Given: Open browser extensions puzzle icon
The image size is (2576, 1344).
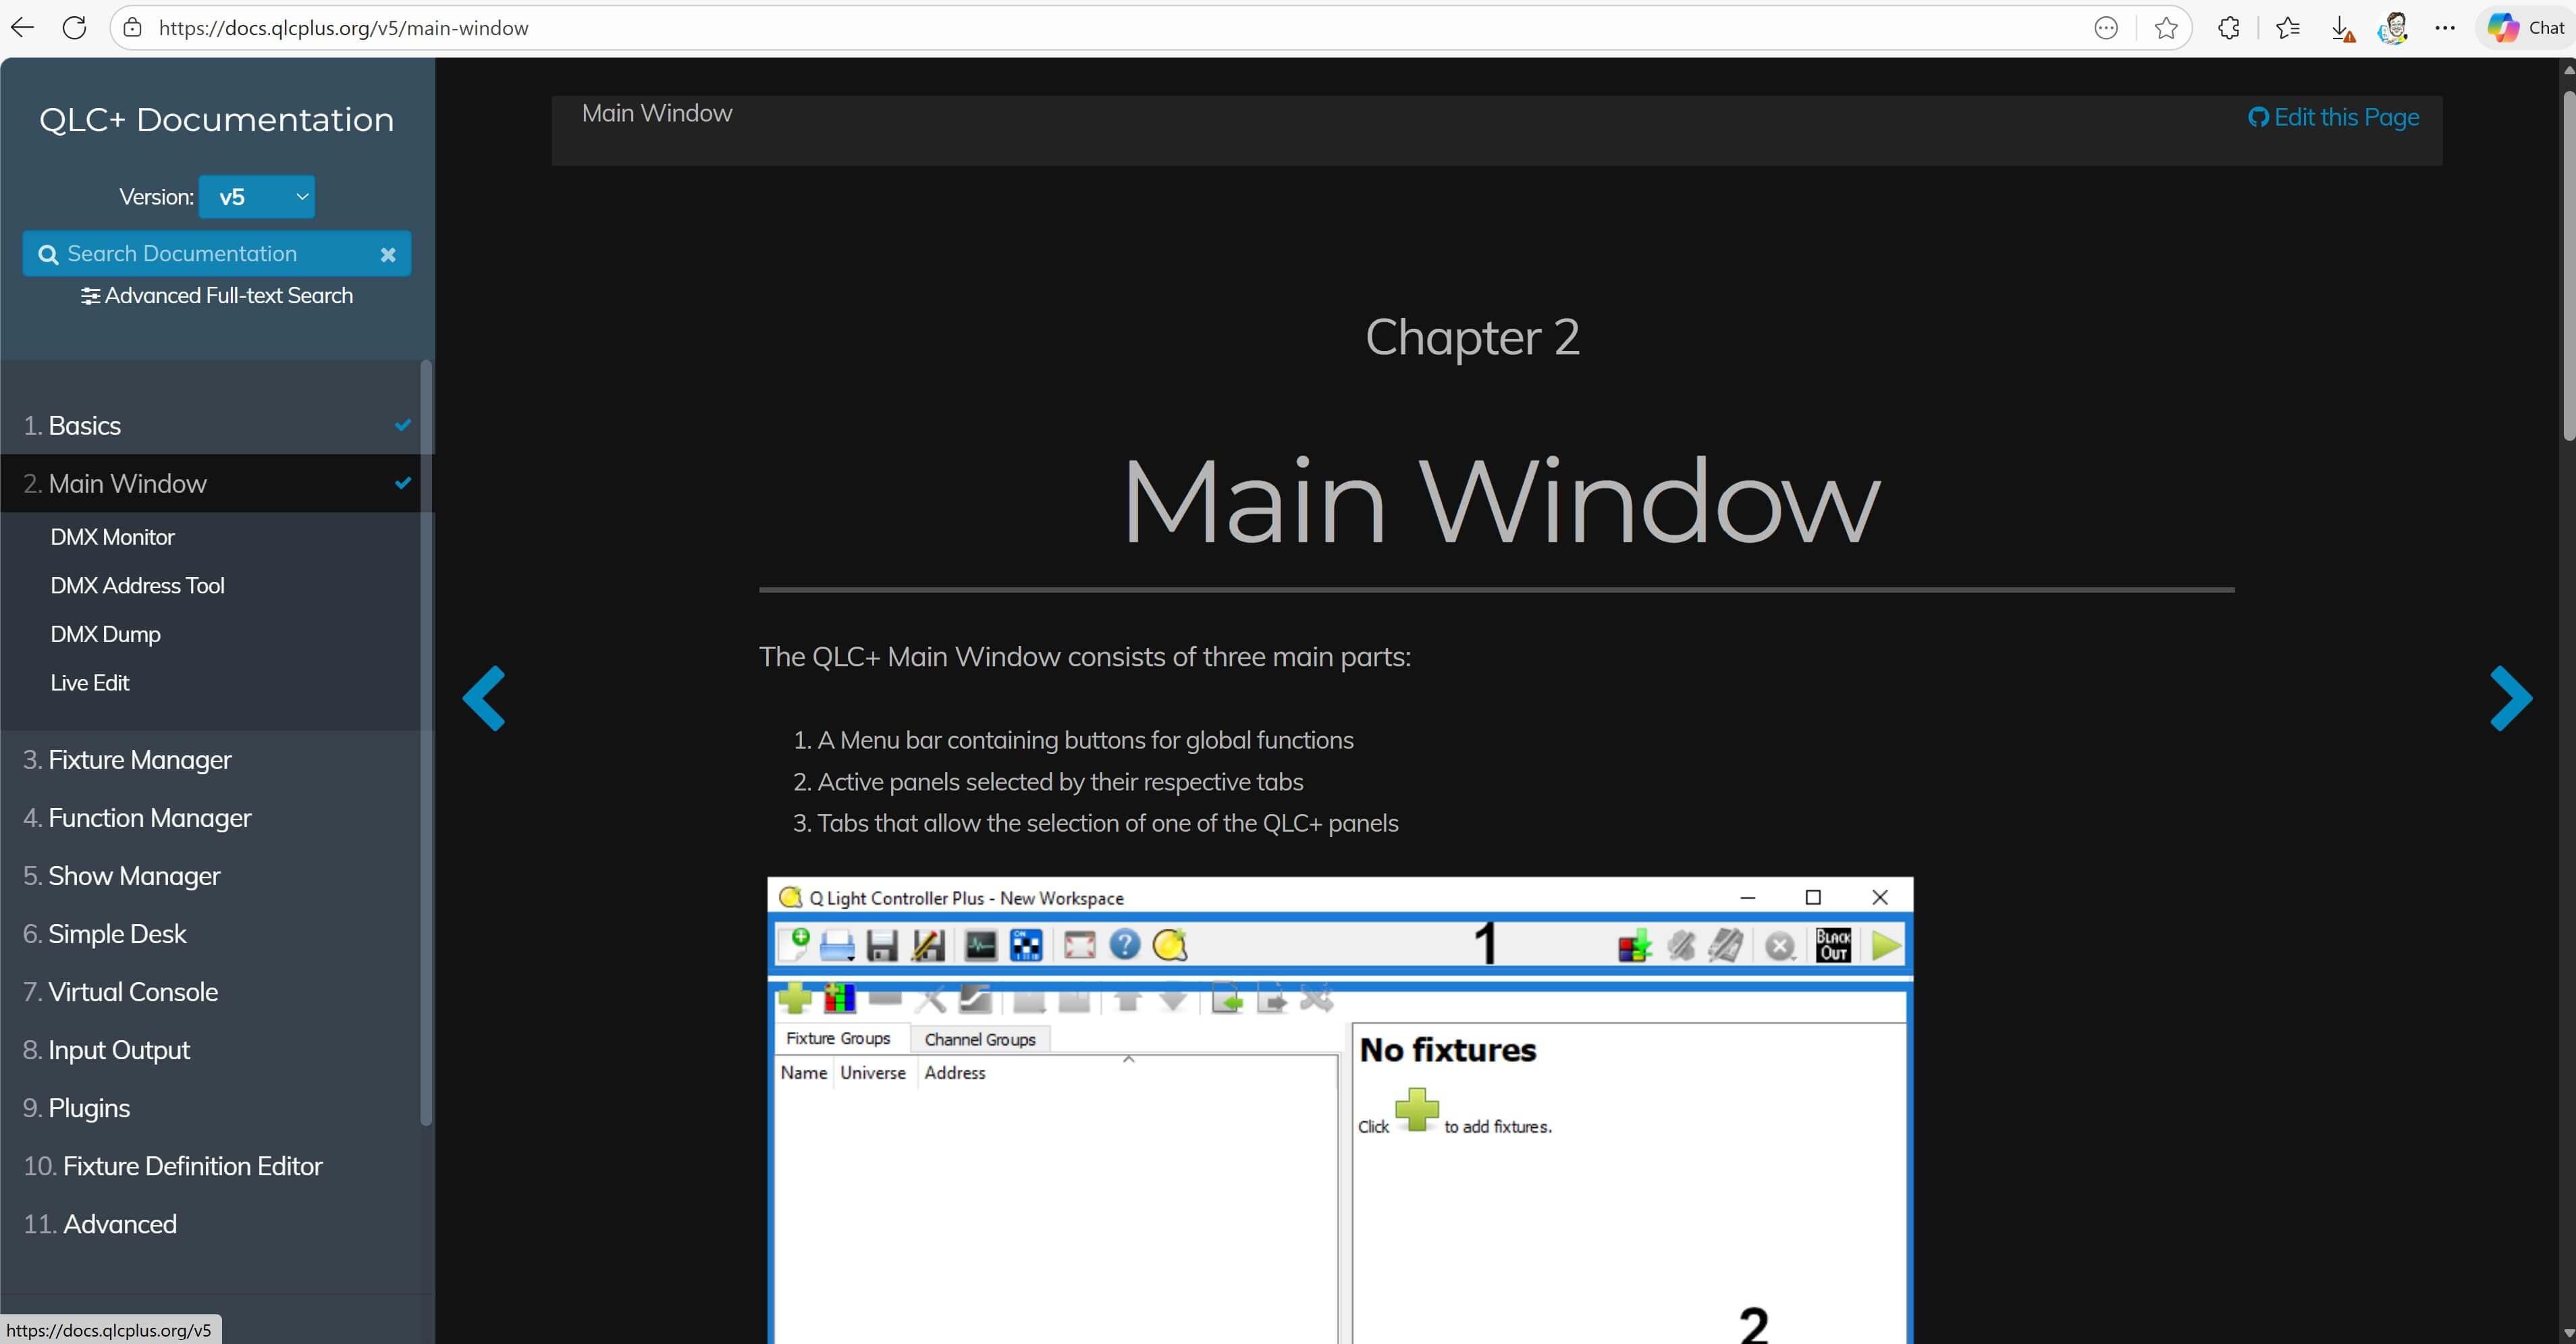Looking at the screenshot, I should coord(2229,28).
